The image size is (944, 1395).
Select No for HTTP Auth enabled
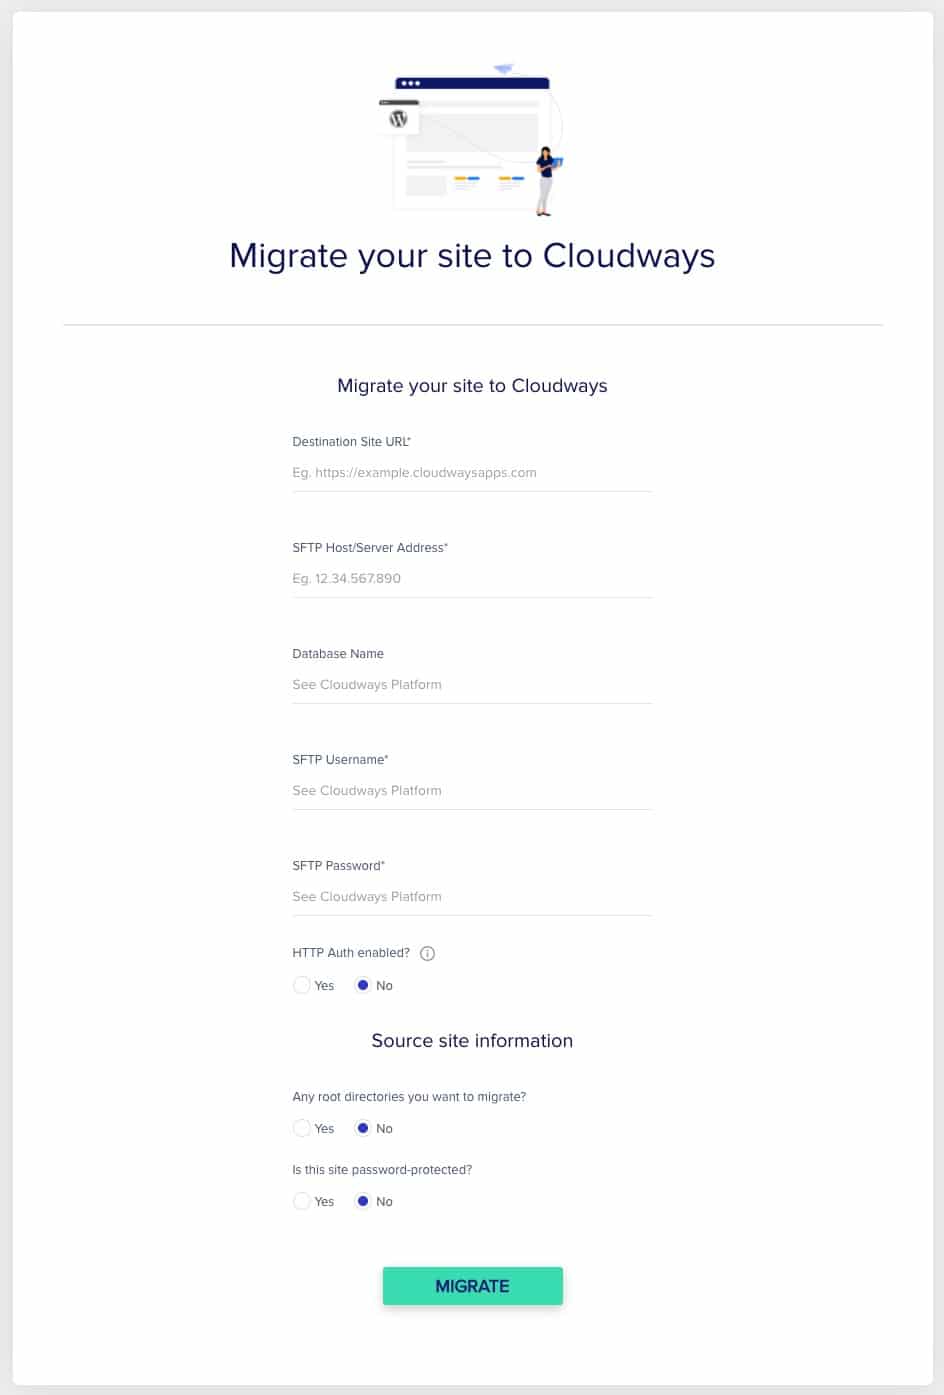click(363, 986)
